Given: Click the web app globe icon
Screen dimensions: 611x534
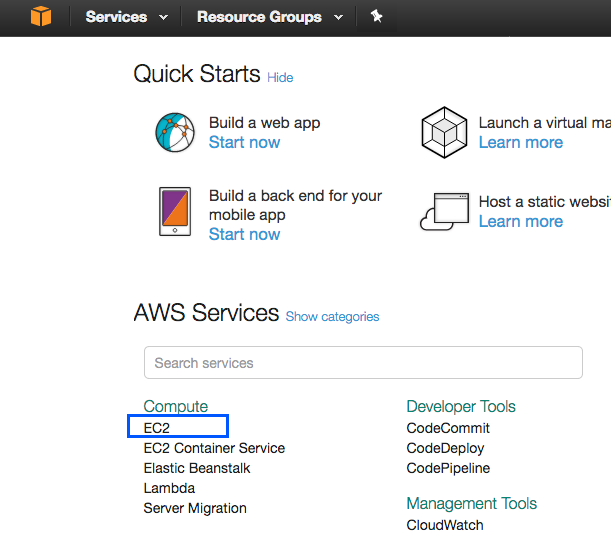Looking at the screenshot, I should tap(175, 132).
